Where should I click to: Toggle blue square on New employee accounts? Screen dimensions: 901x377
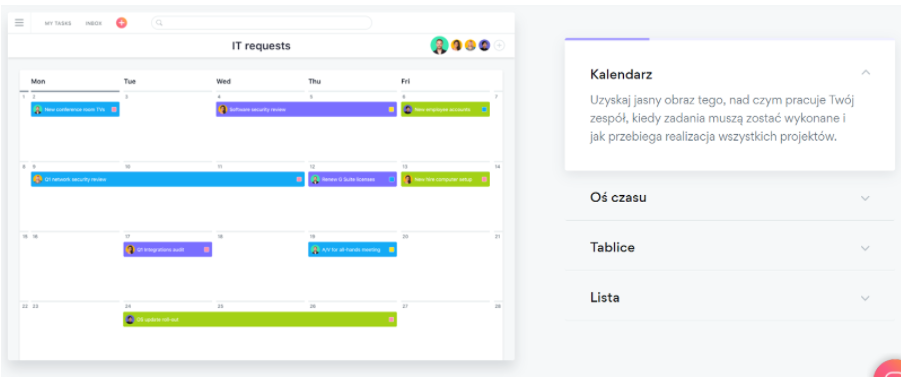pyautogui.click(x=484, y=109)
